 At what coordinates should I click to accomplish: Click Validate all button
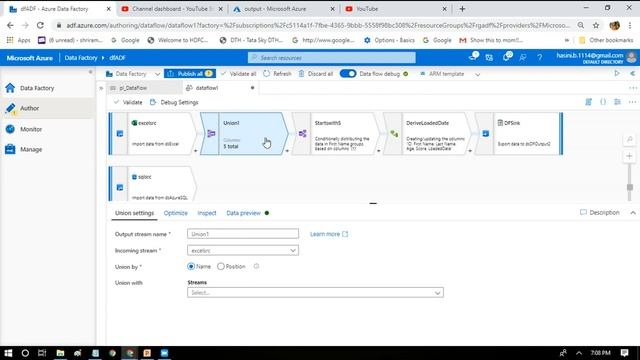pyautogui.click(x=238, y=74)
